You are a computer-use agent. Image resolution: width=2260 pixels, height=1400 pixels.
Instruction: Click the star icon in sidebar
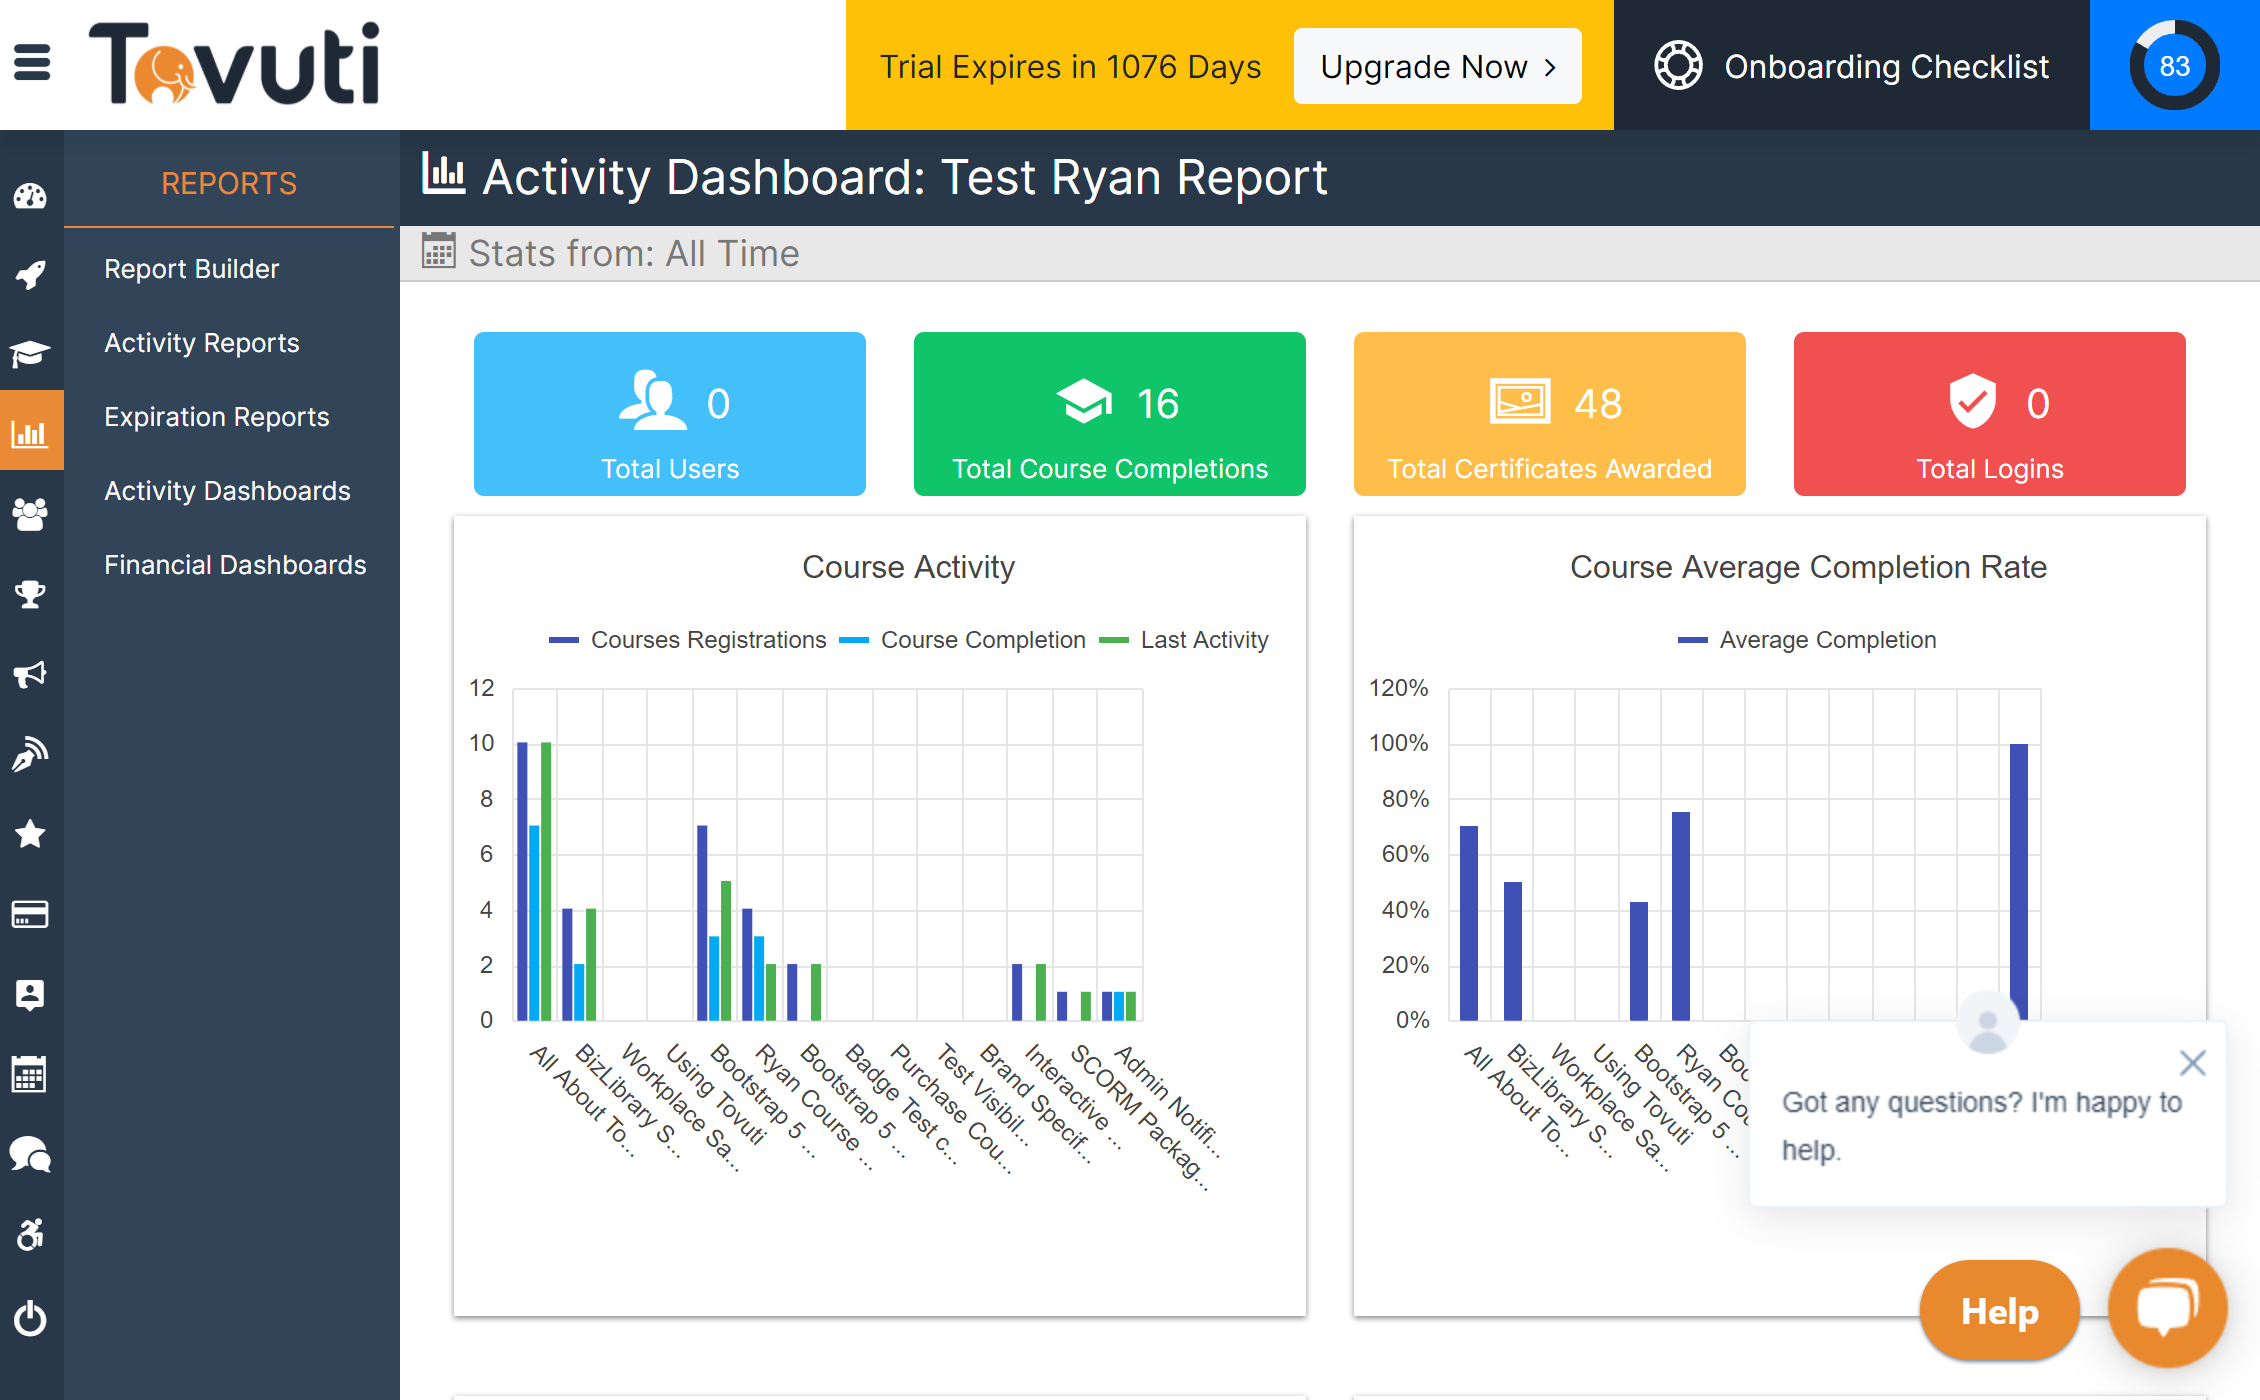(x=30, y=833)
